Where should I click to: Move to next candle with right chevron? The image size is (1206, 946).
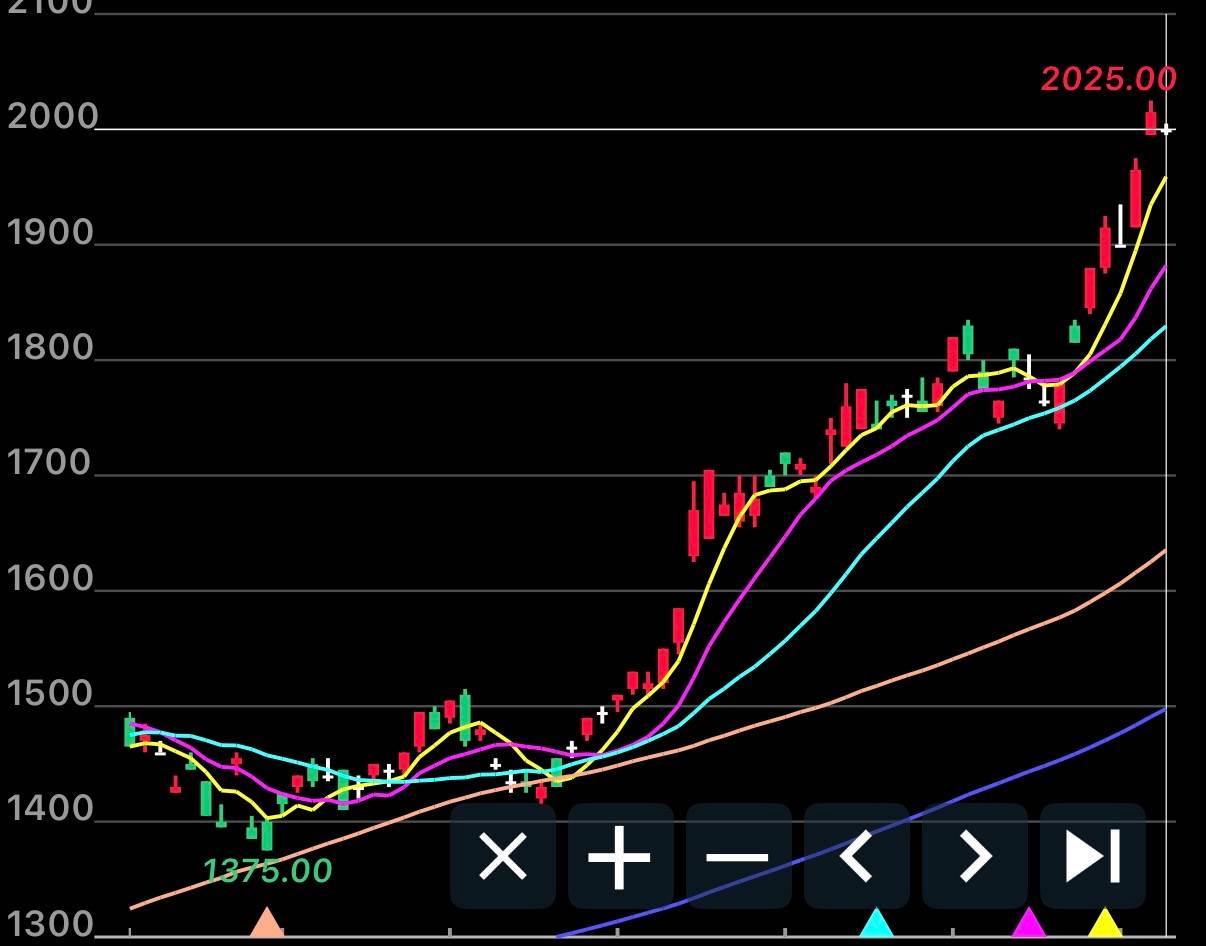click(x=974, y=856)
